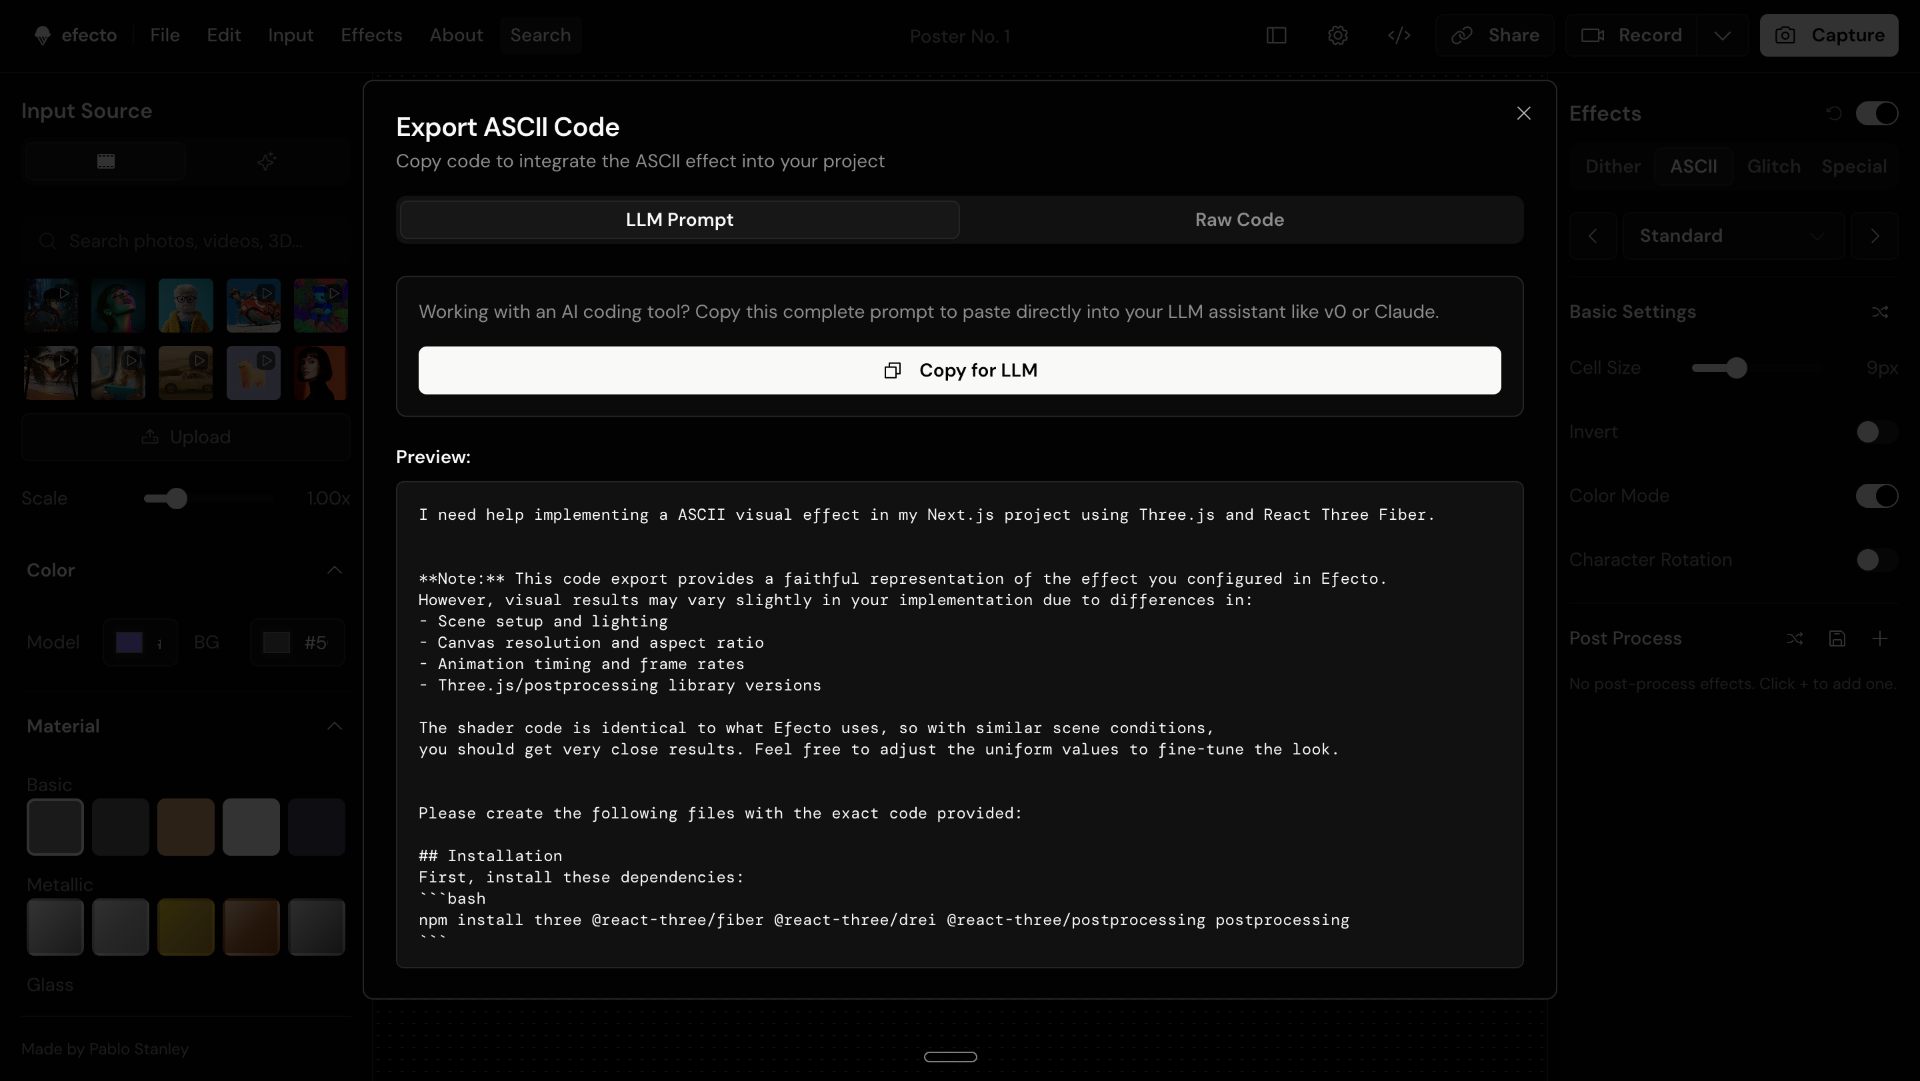Go to previous ASCII style arrow

click(x=1593, y=236)
